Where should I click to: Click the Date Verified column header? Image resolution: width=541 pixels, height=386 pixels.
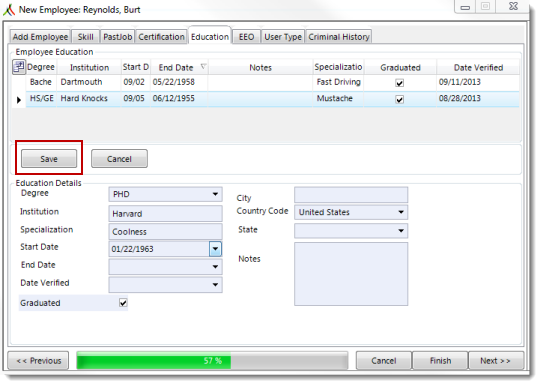coord(478,67)
